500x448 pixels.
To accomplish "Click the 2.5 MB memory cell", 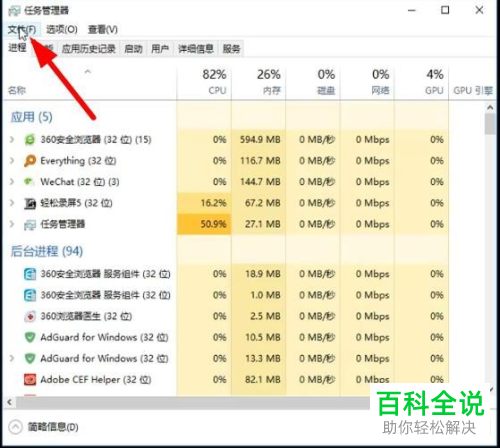I will [259, 316].
